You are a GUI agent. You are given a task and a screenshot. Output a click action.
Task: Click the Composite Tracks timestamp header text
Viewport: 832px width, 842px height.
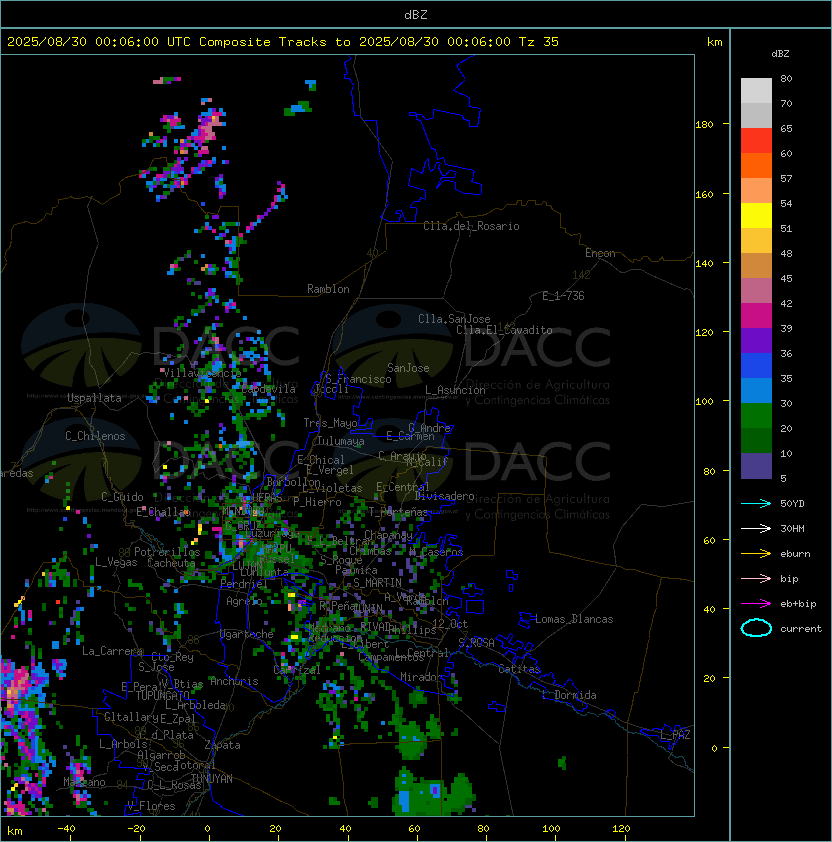[x=283, y=42]
